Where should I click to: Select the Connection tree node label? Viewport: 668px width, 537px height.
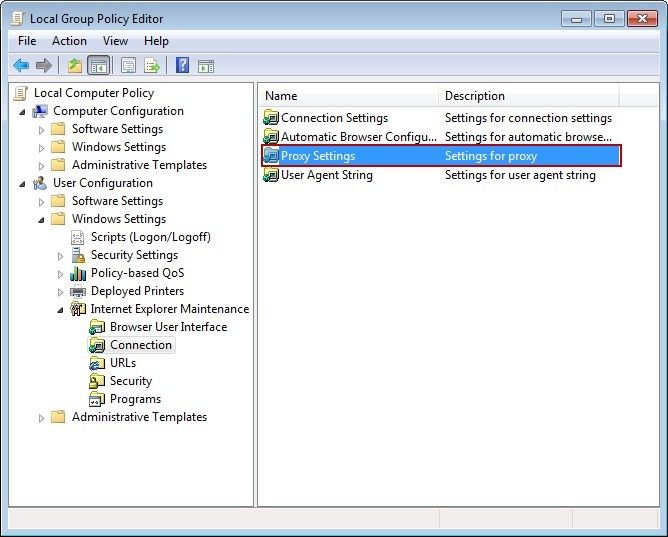point(141,345)
